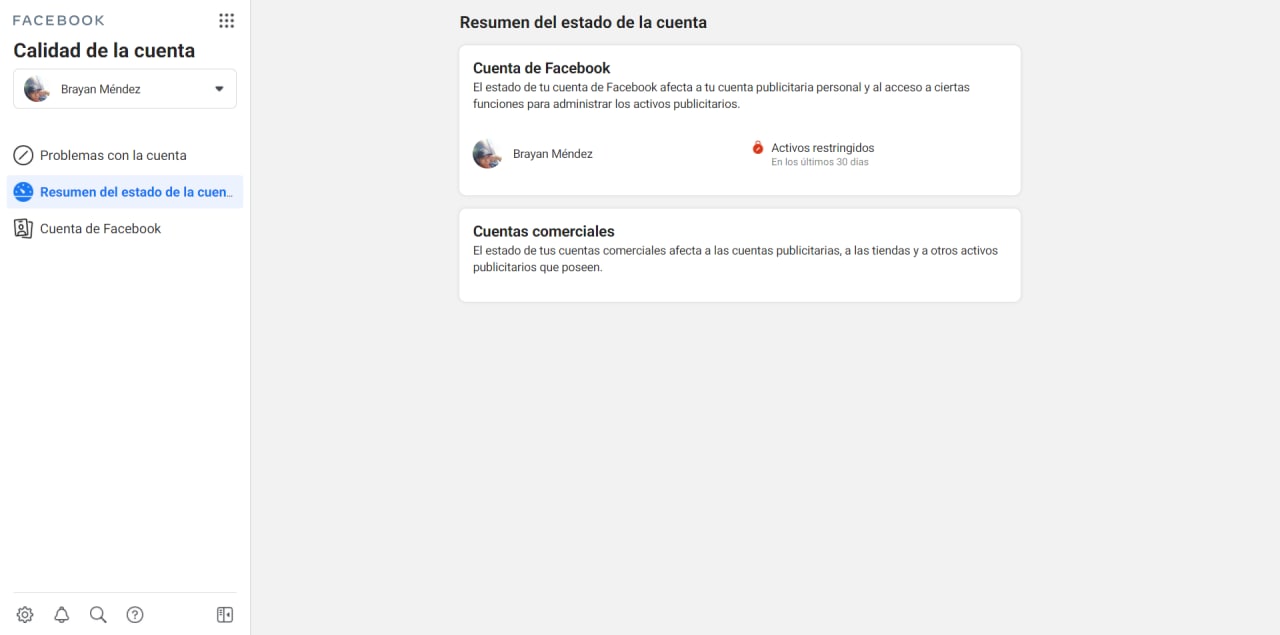
Task: Click the FACEBOOK logo
Action: point(59,20)
